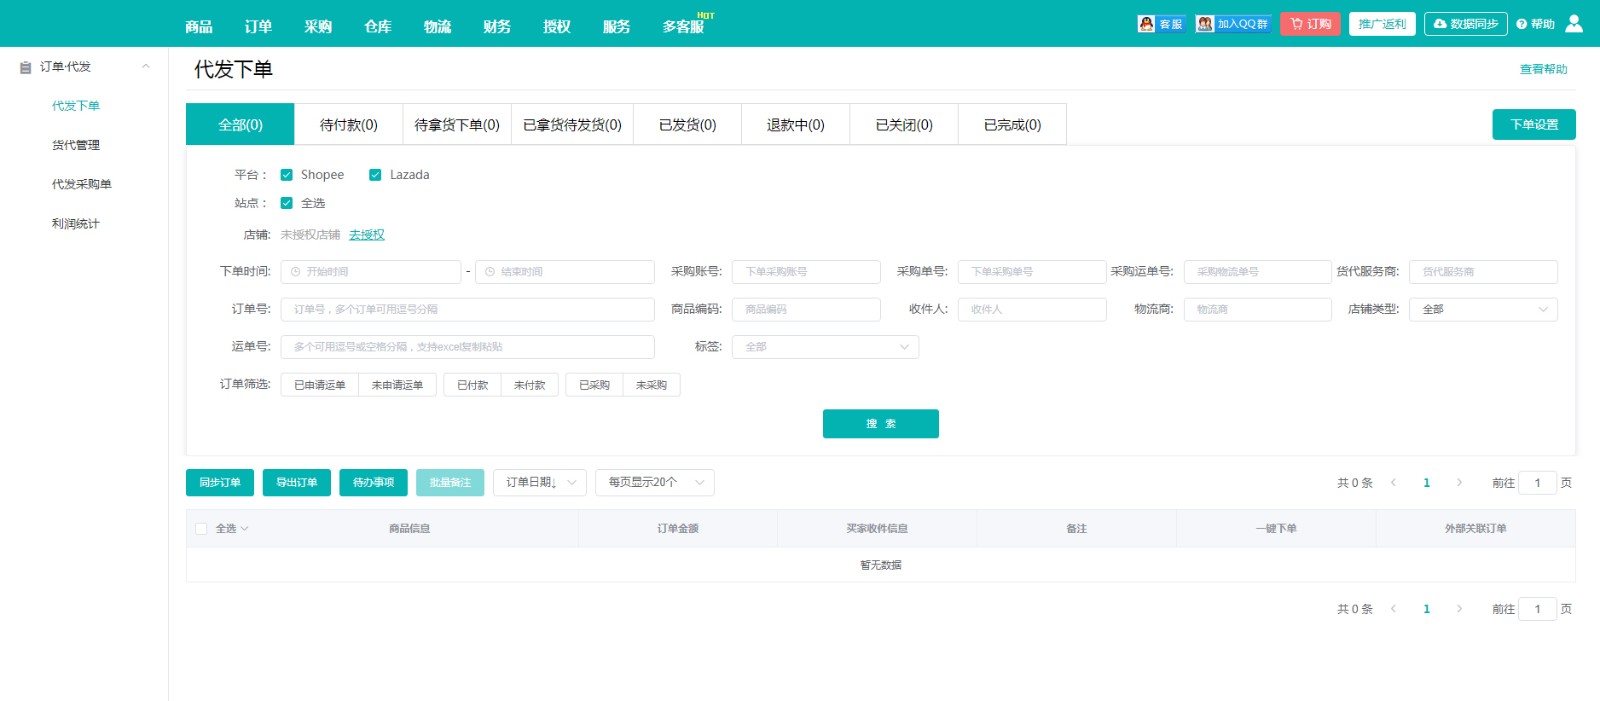This screenshot has width=1600, height=701.
Task: Open the 采购 top menu
Action: pyautogui.click(x=318, y=26)
